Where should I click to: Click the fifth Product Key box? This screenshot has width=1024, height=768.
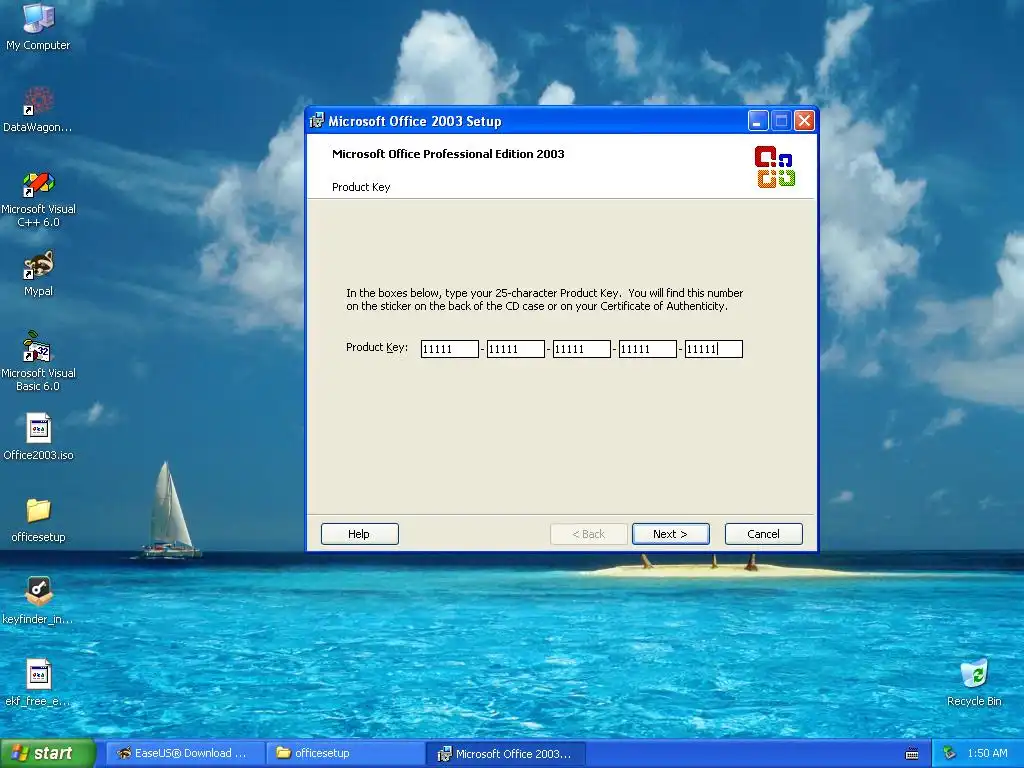pos(713,349)
